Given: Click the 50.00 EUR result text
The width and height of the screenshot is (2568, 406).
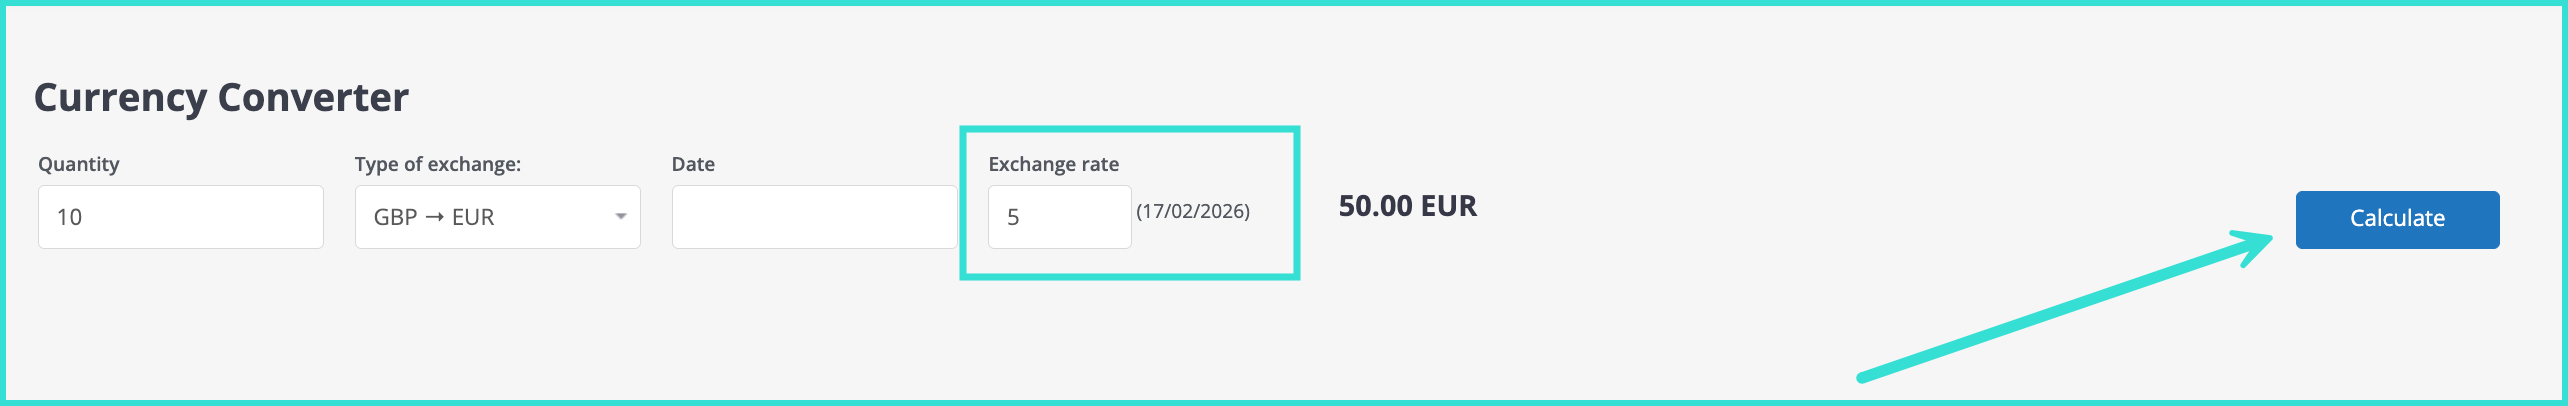Looking at the screenshot, I should (x=1407, y=206).
